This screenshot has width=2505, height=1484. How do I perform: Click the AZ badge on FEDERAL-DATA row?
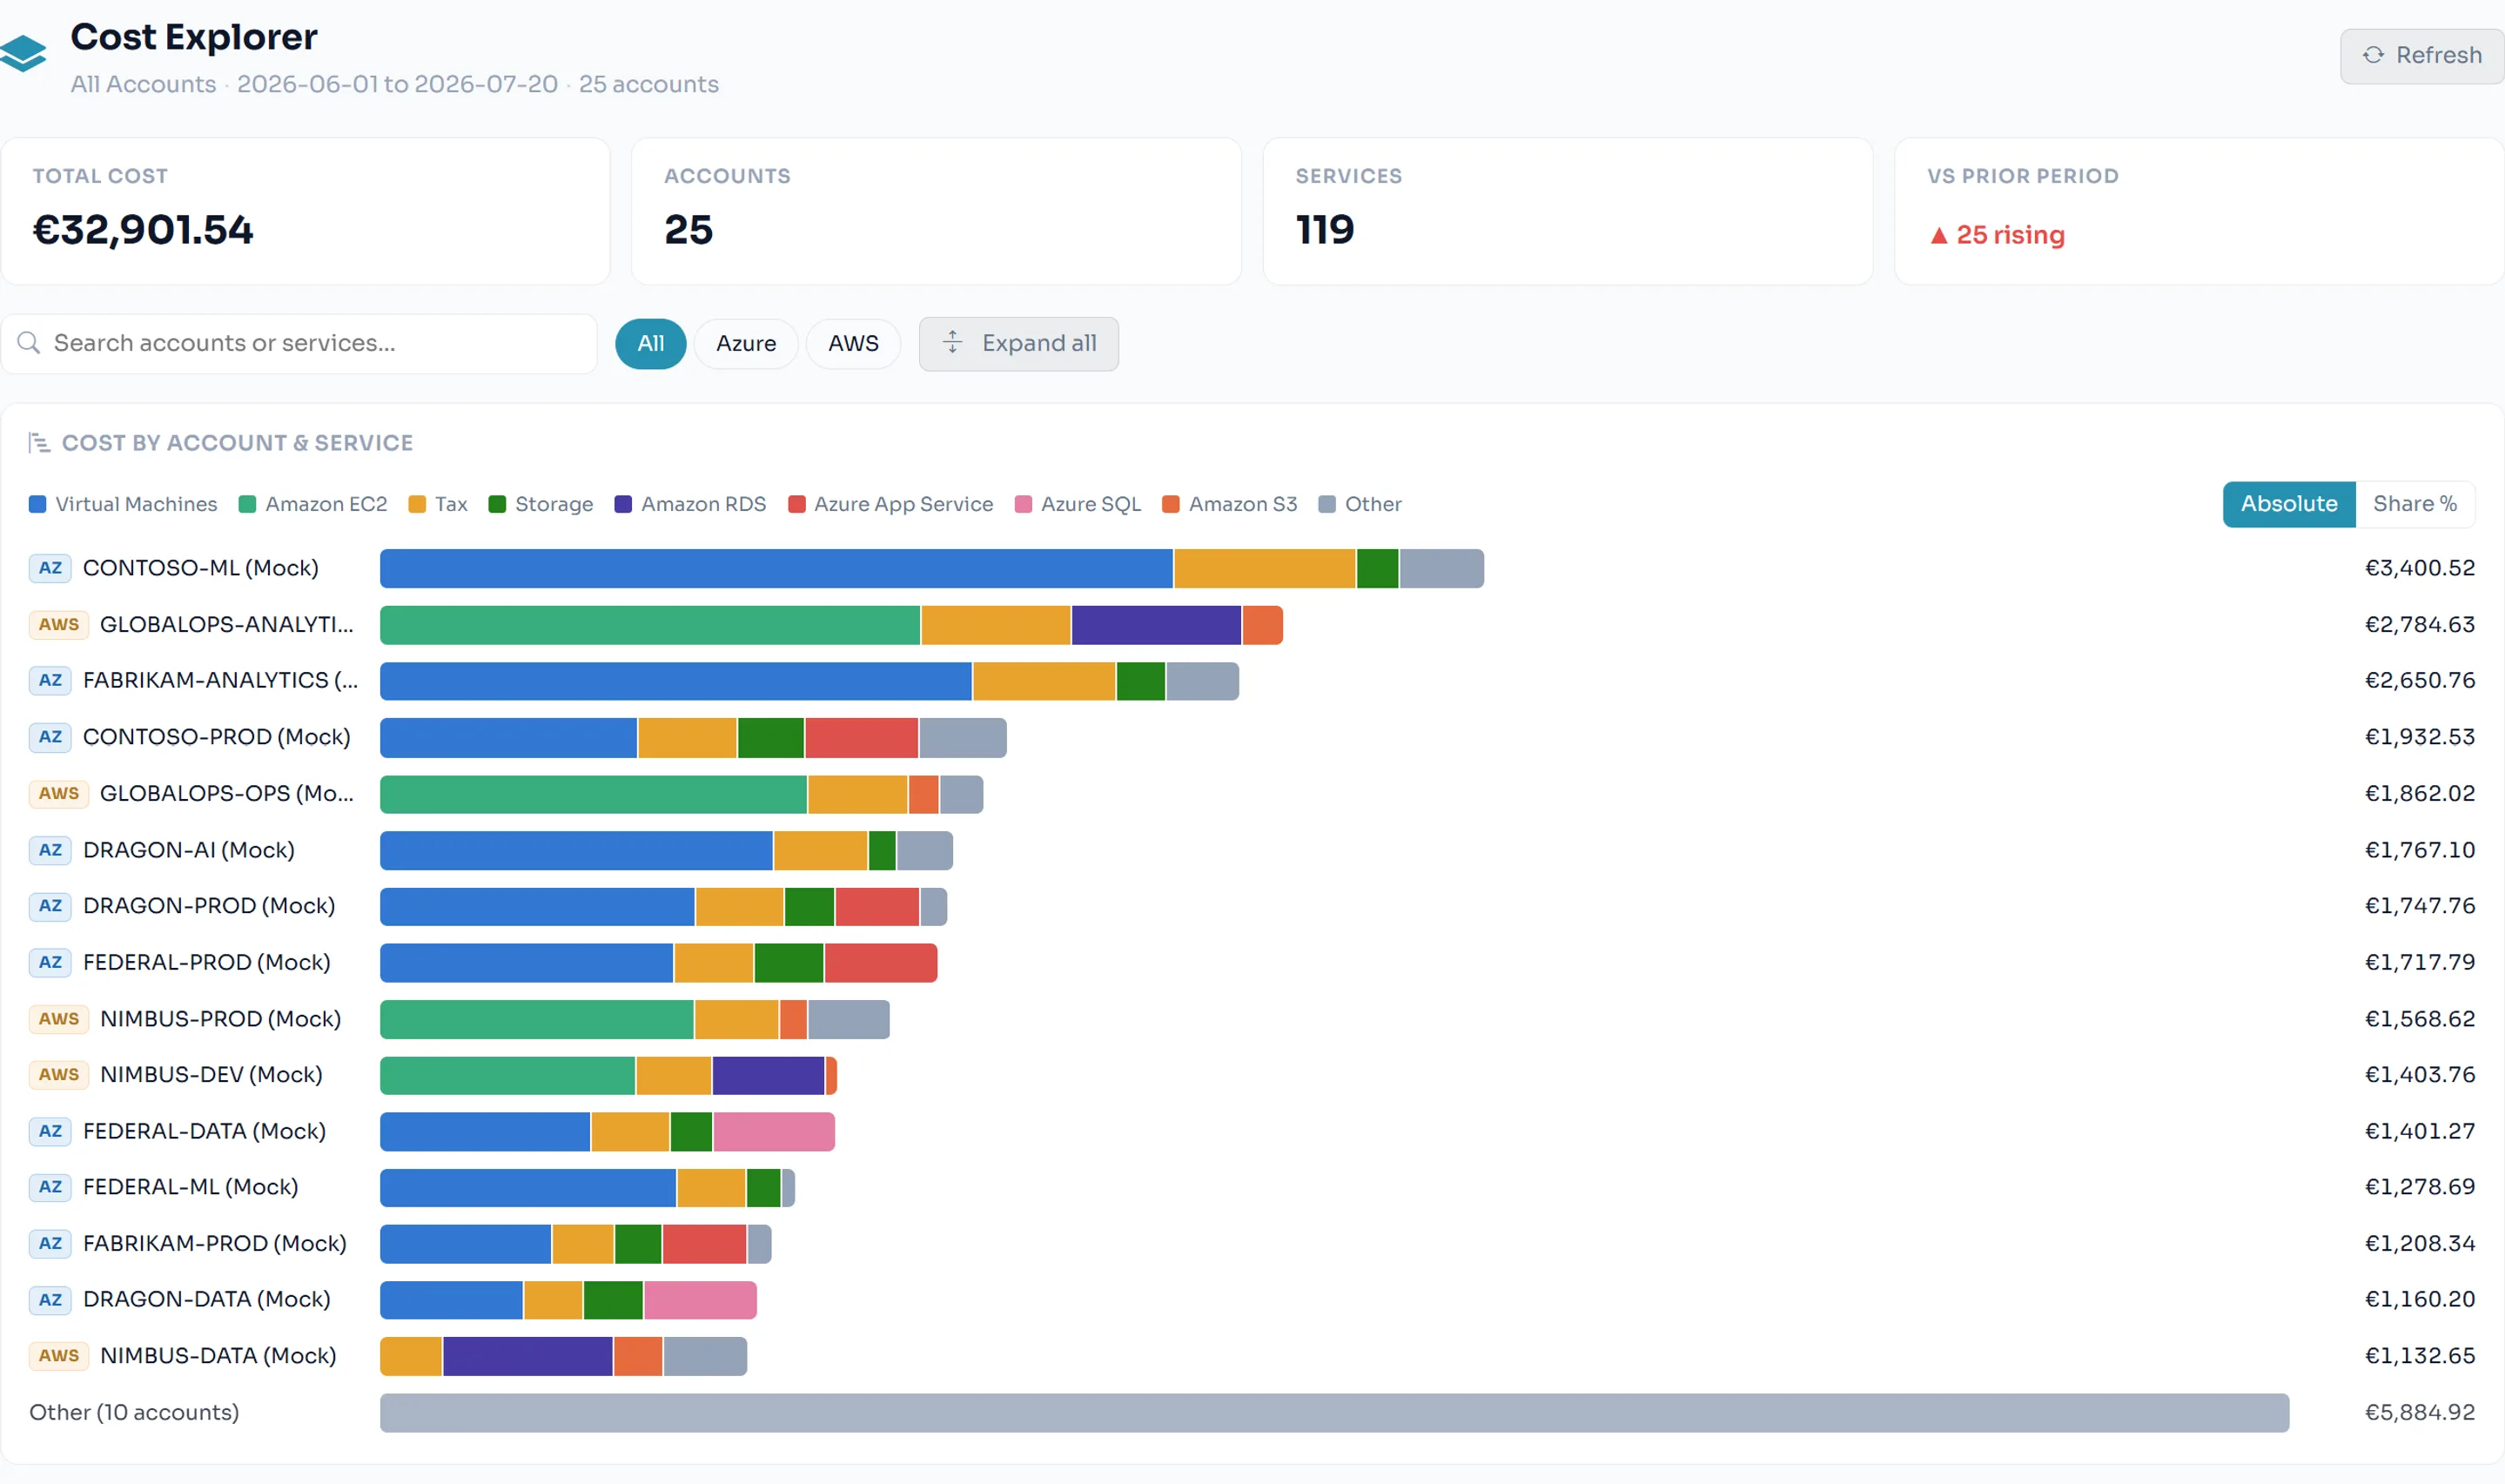(50, 1131)
